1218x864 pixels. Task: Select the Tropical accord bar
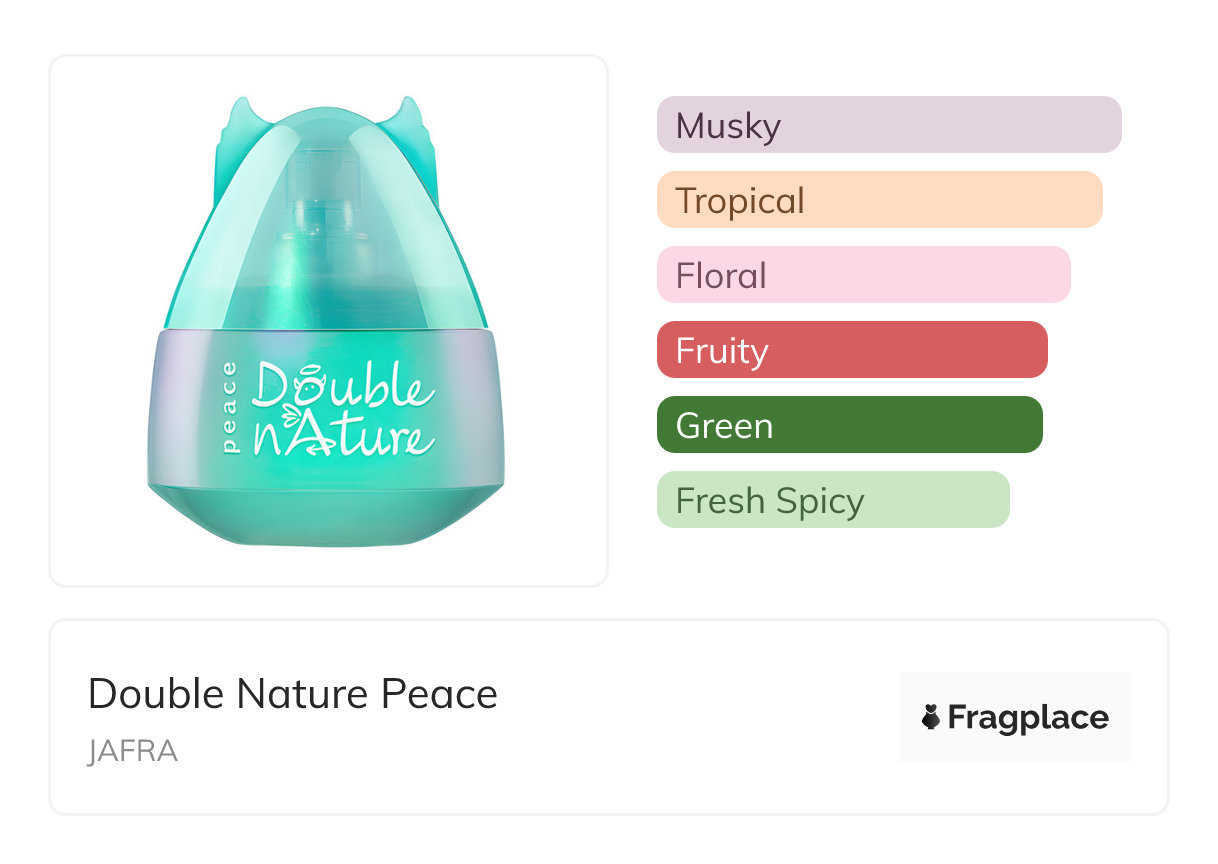point(879,200)
